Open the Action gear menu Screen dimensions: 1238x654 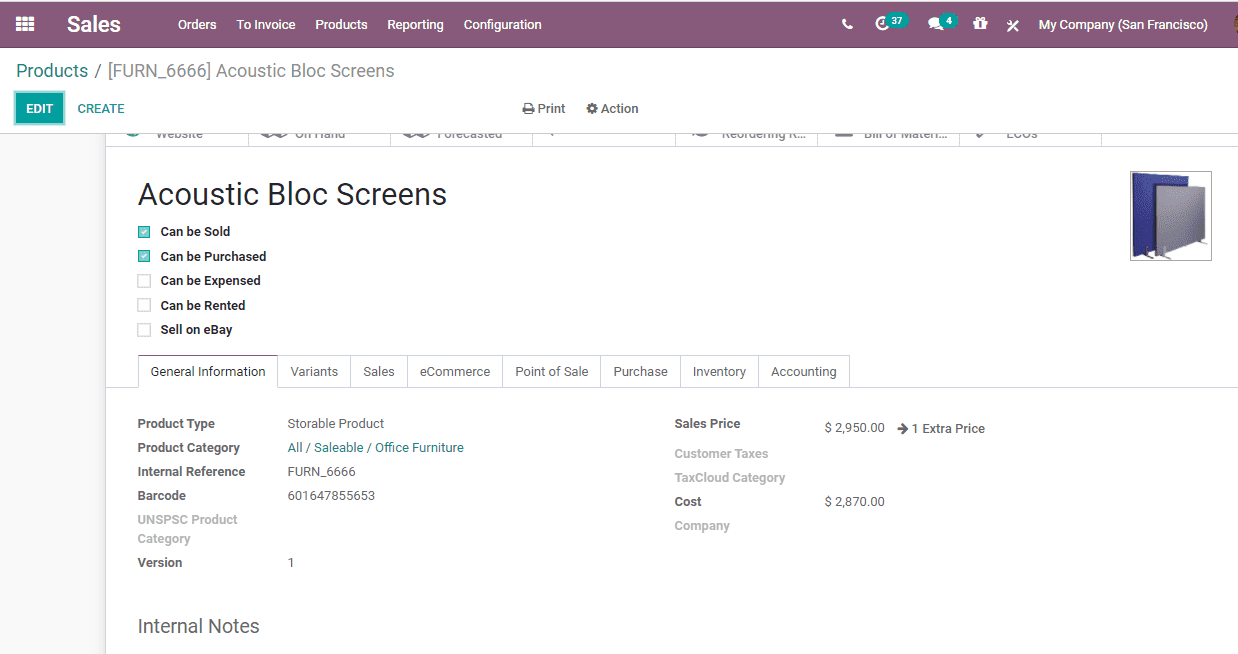[612, 109]
